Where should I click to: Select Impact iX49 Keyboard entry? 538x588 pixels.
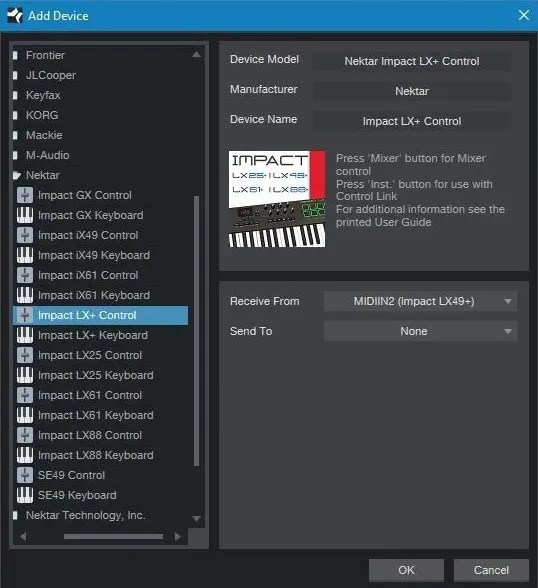[94, 255]
